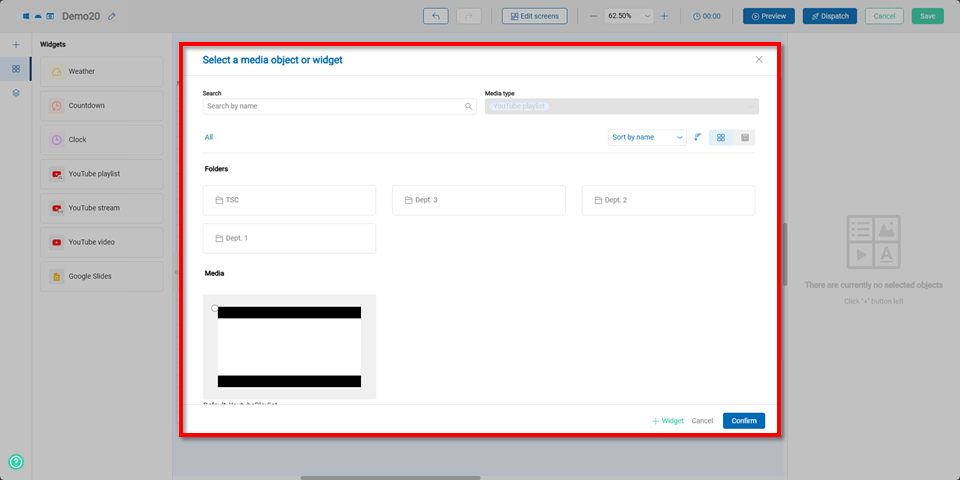960x480 pixels.
Task: Click the Dispatch button
Action: (x=829, y=16)
